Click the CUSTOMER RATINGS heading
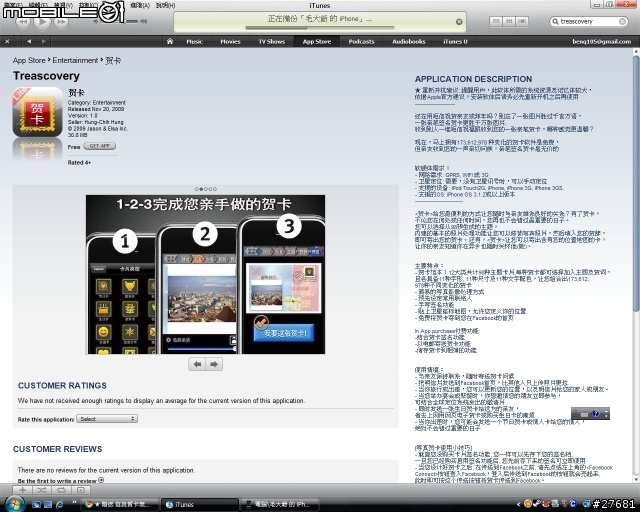 62,385
